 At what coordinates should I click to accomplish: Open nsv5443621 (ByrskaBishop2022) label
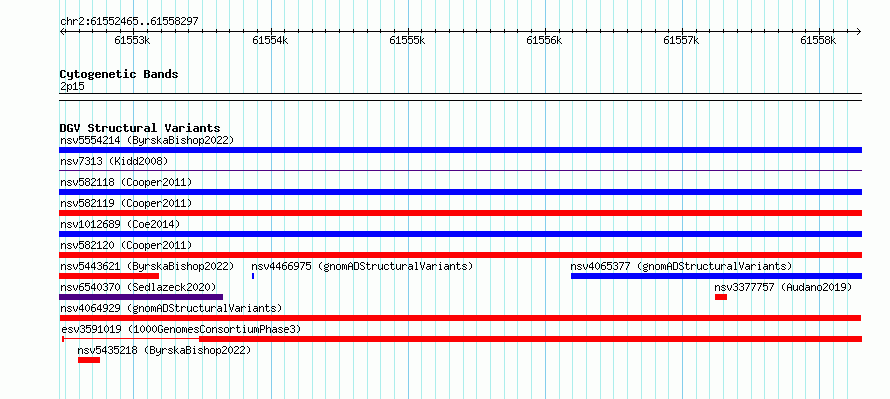(x=147, y=266)
